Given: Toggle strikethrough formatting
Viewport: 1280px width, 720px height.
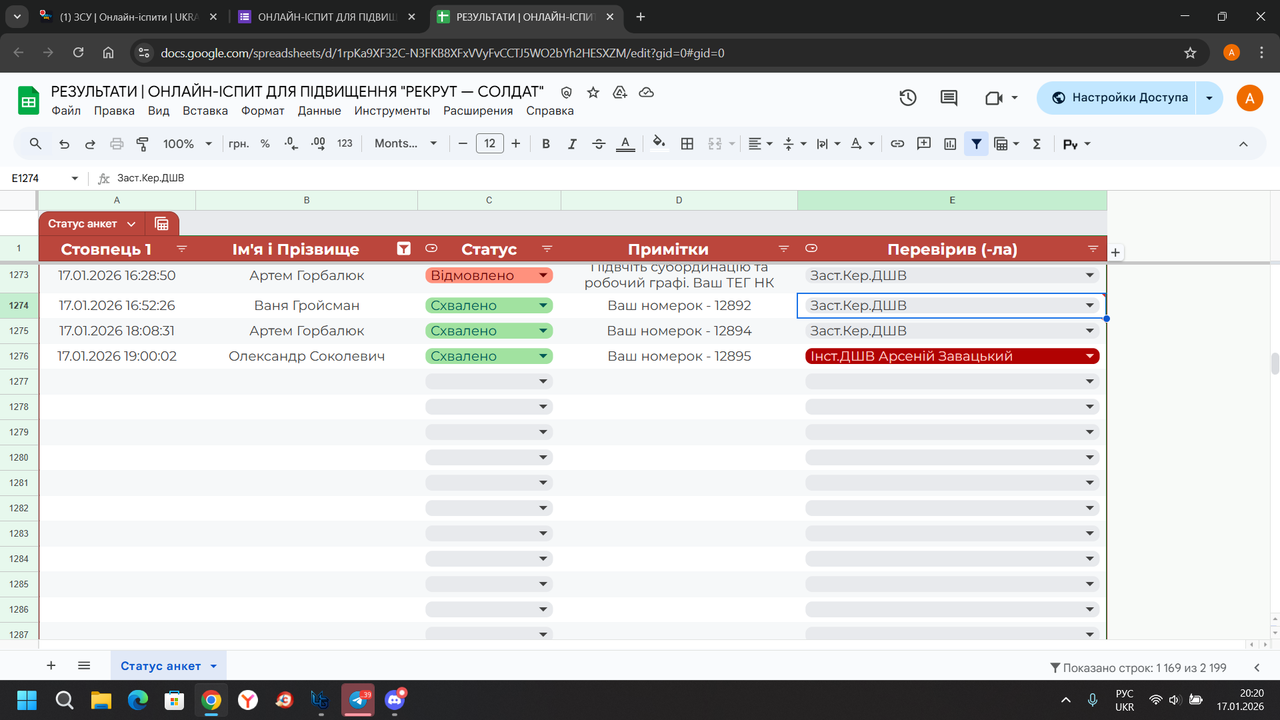Looking at the screenshot, I should (x=599, y=144).
